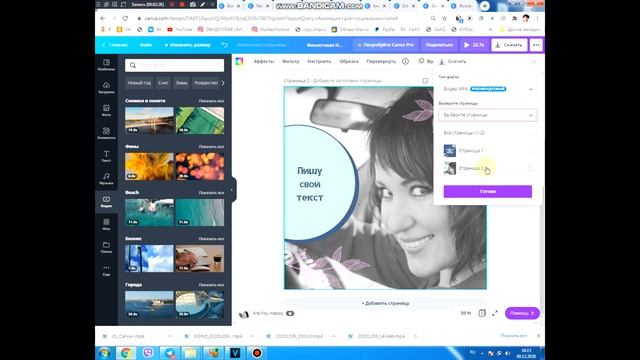Click the undo arrow in top bar

224,45
